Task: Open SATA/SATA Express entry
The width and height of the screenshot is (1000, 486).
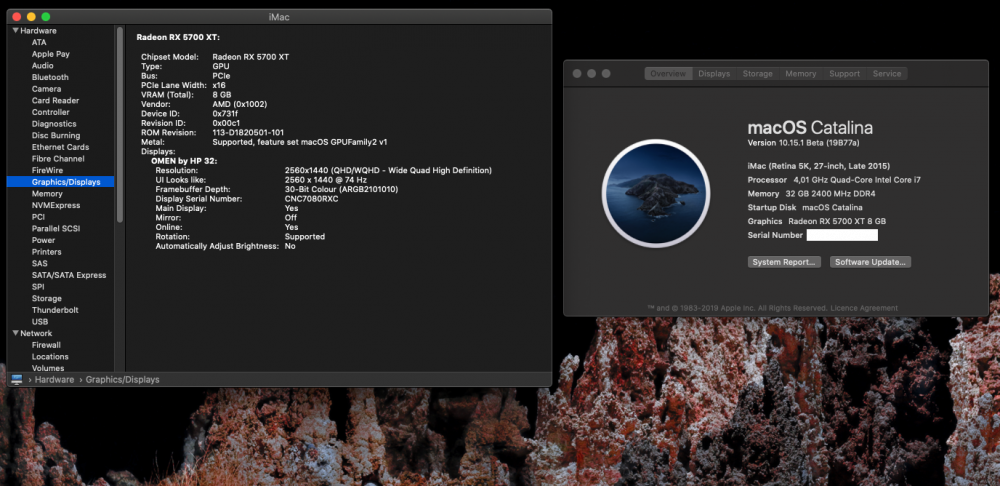Action: (69, 275)
